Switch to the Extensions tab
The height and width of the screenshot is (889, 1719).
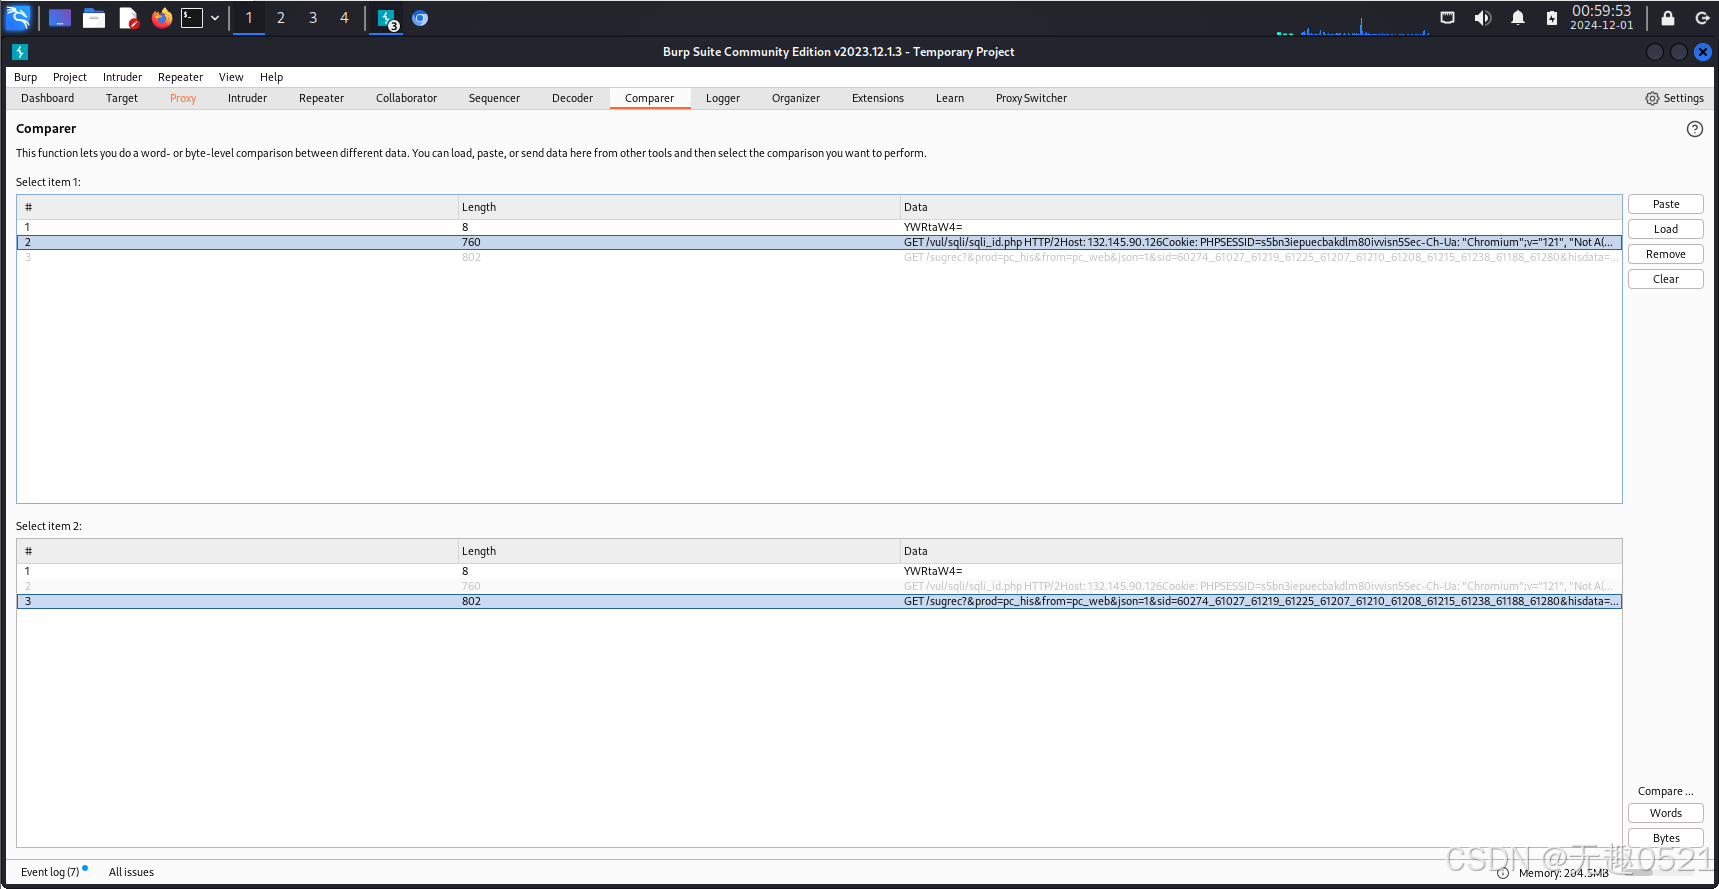[x=878, y=98]
